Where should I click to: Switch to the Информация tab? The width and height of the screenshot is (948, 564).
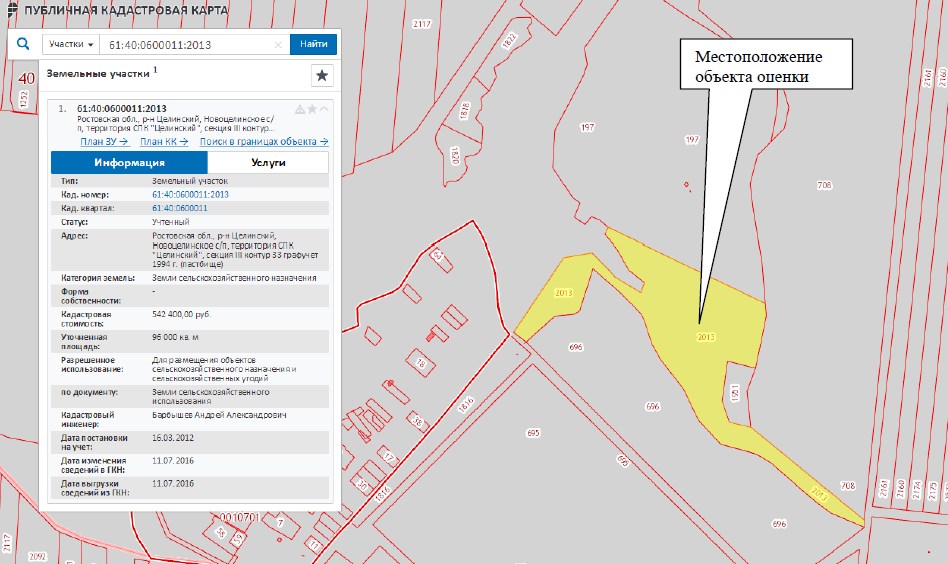pos(129,162)
